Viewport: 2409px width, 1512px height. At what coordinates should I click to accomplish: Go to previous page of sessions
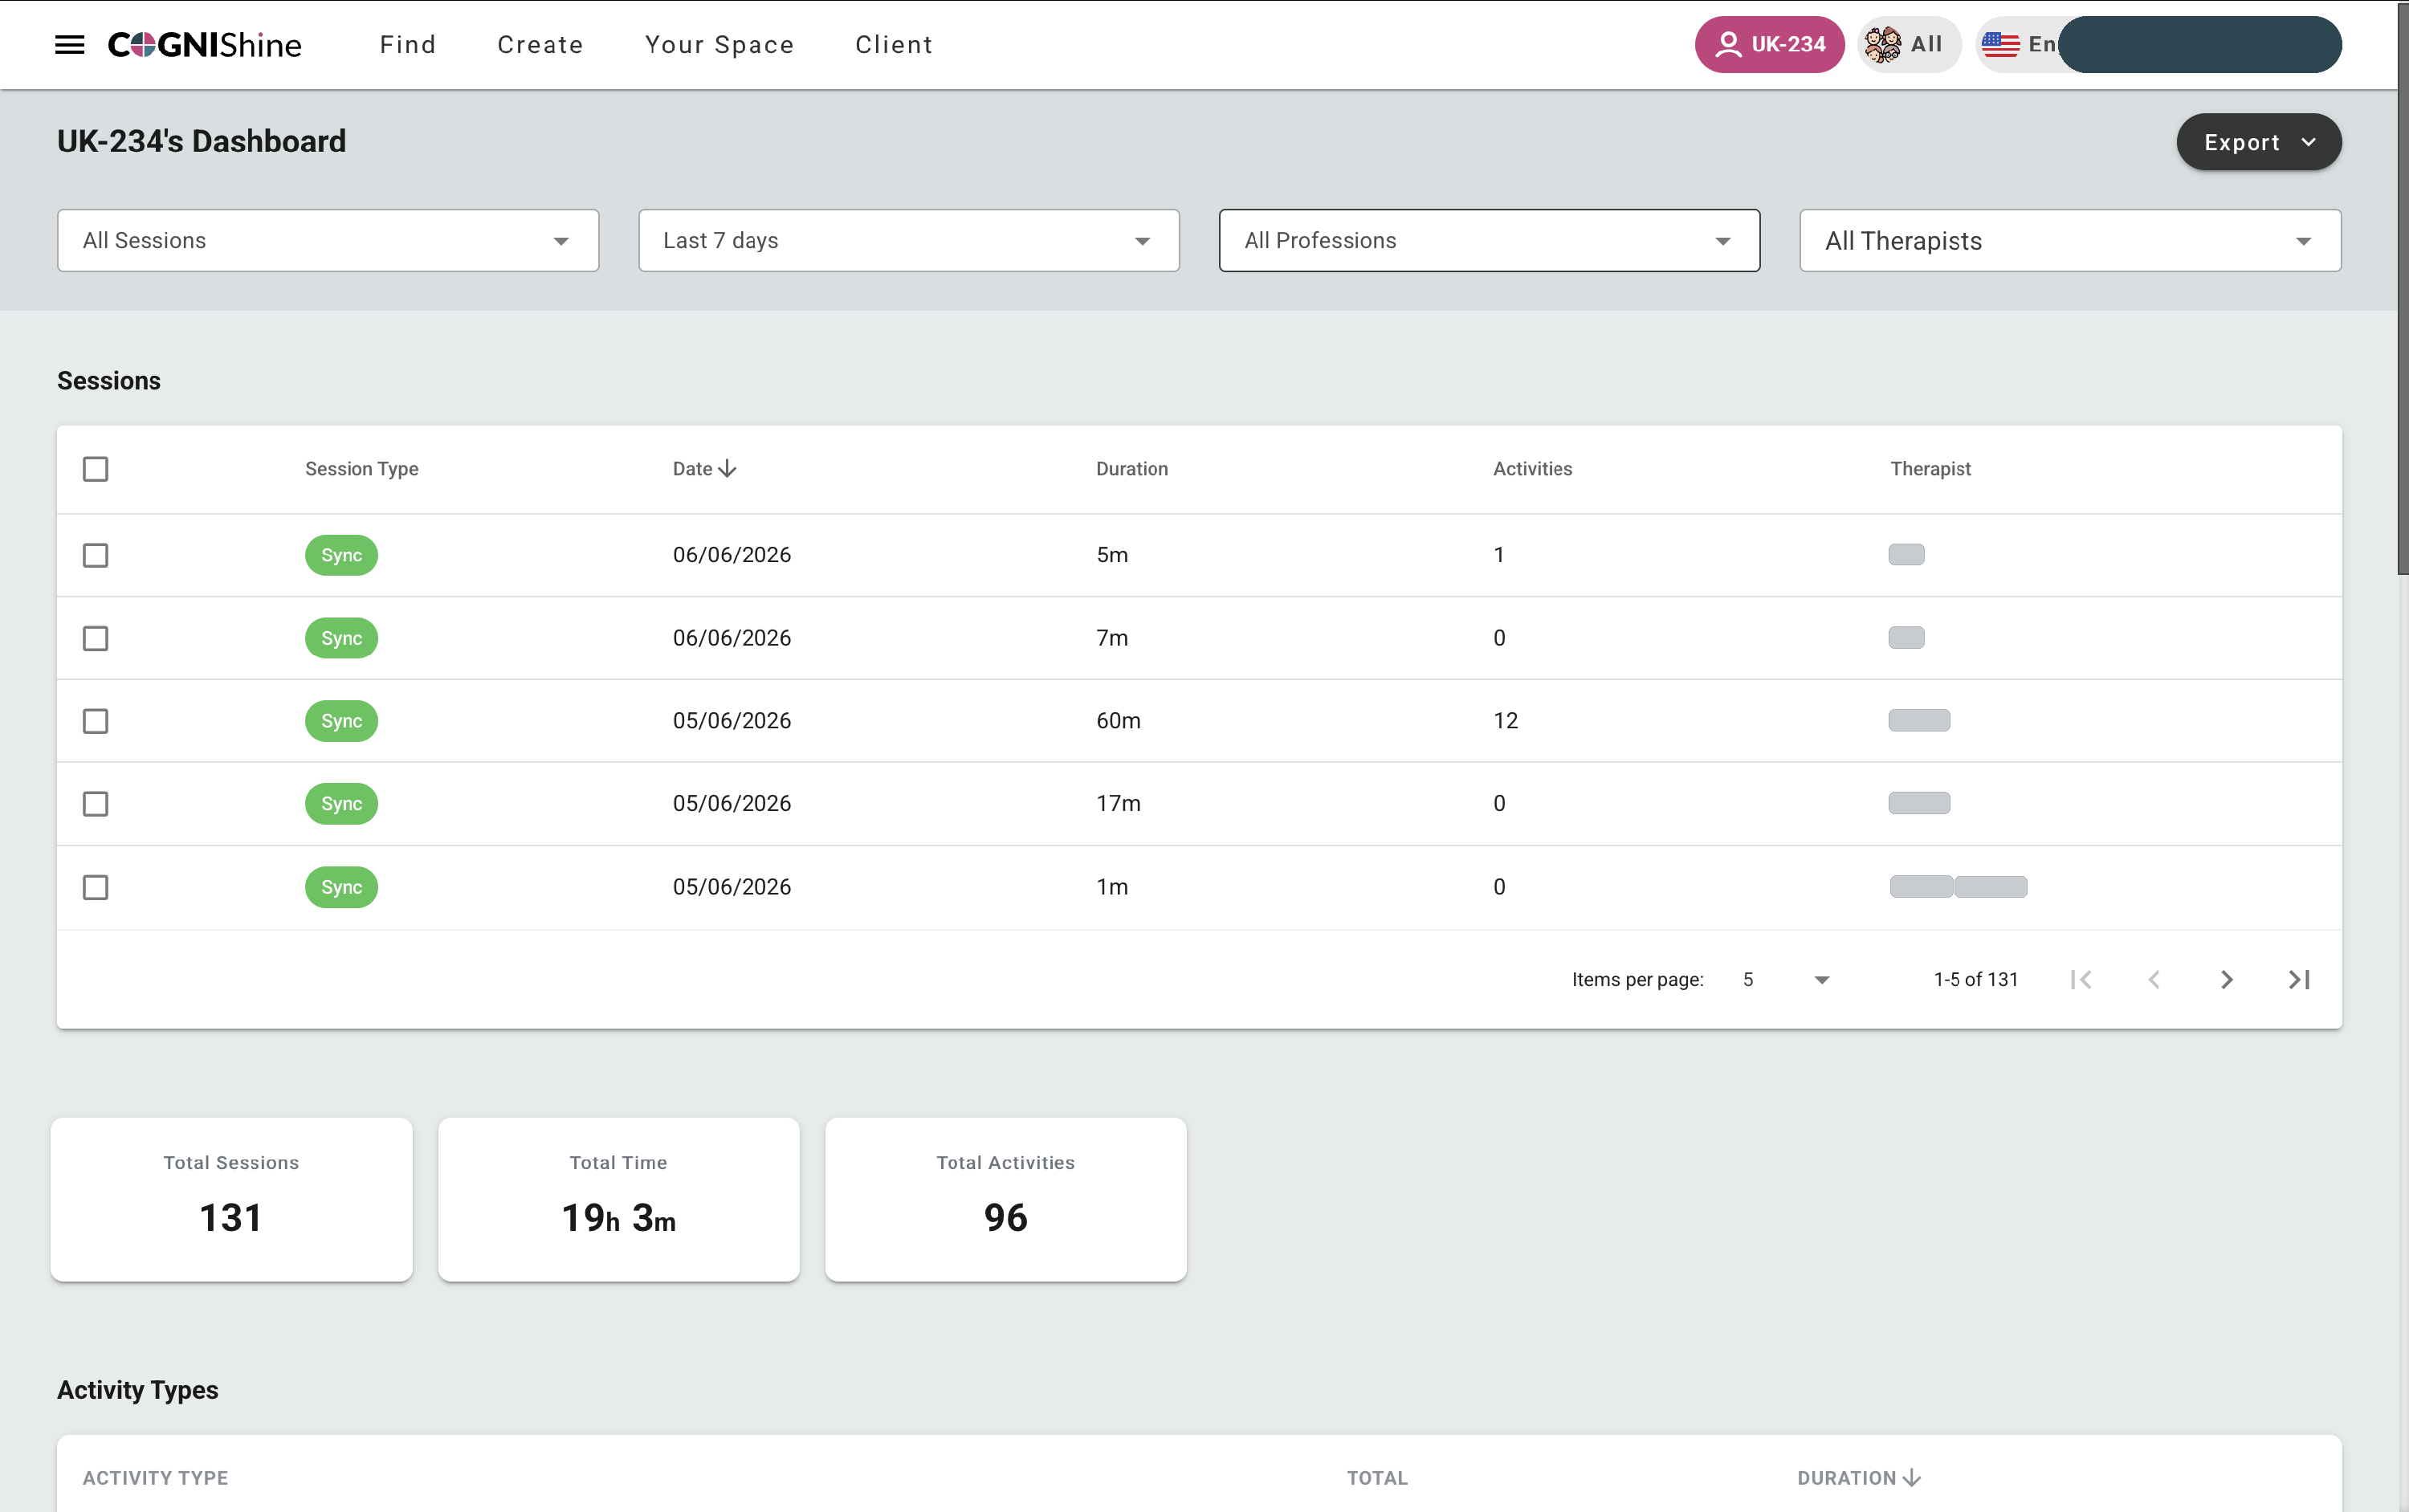pyautogui.click(x=2154, y=980)
